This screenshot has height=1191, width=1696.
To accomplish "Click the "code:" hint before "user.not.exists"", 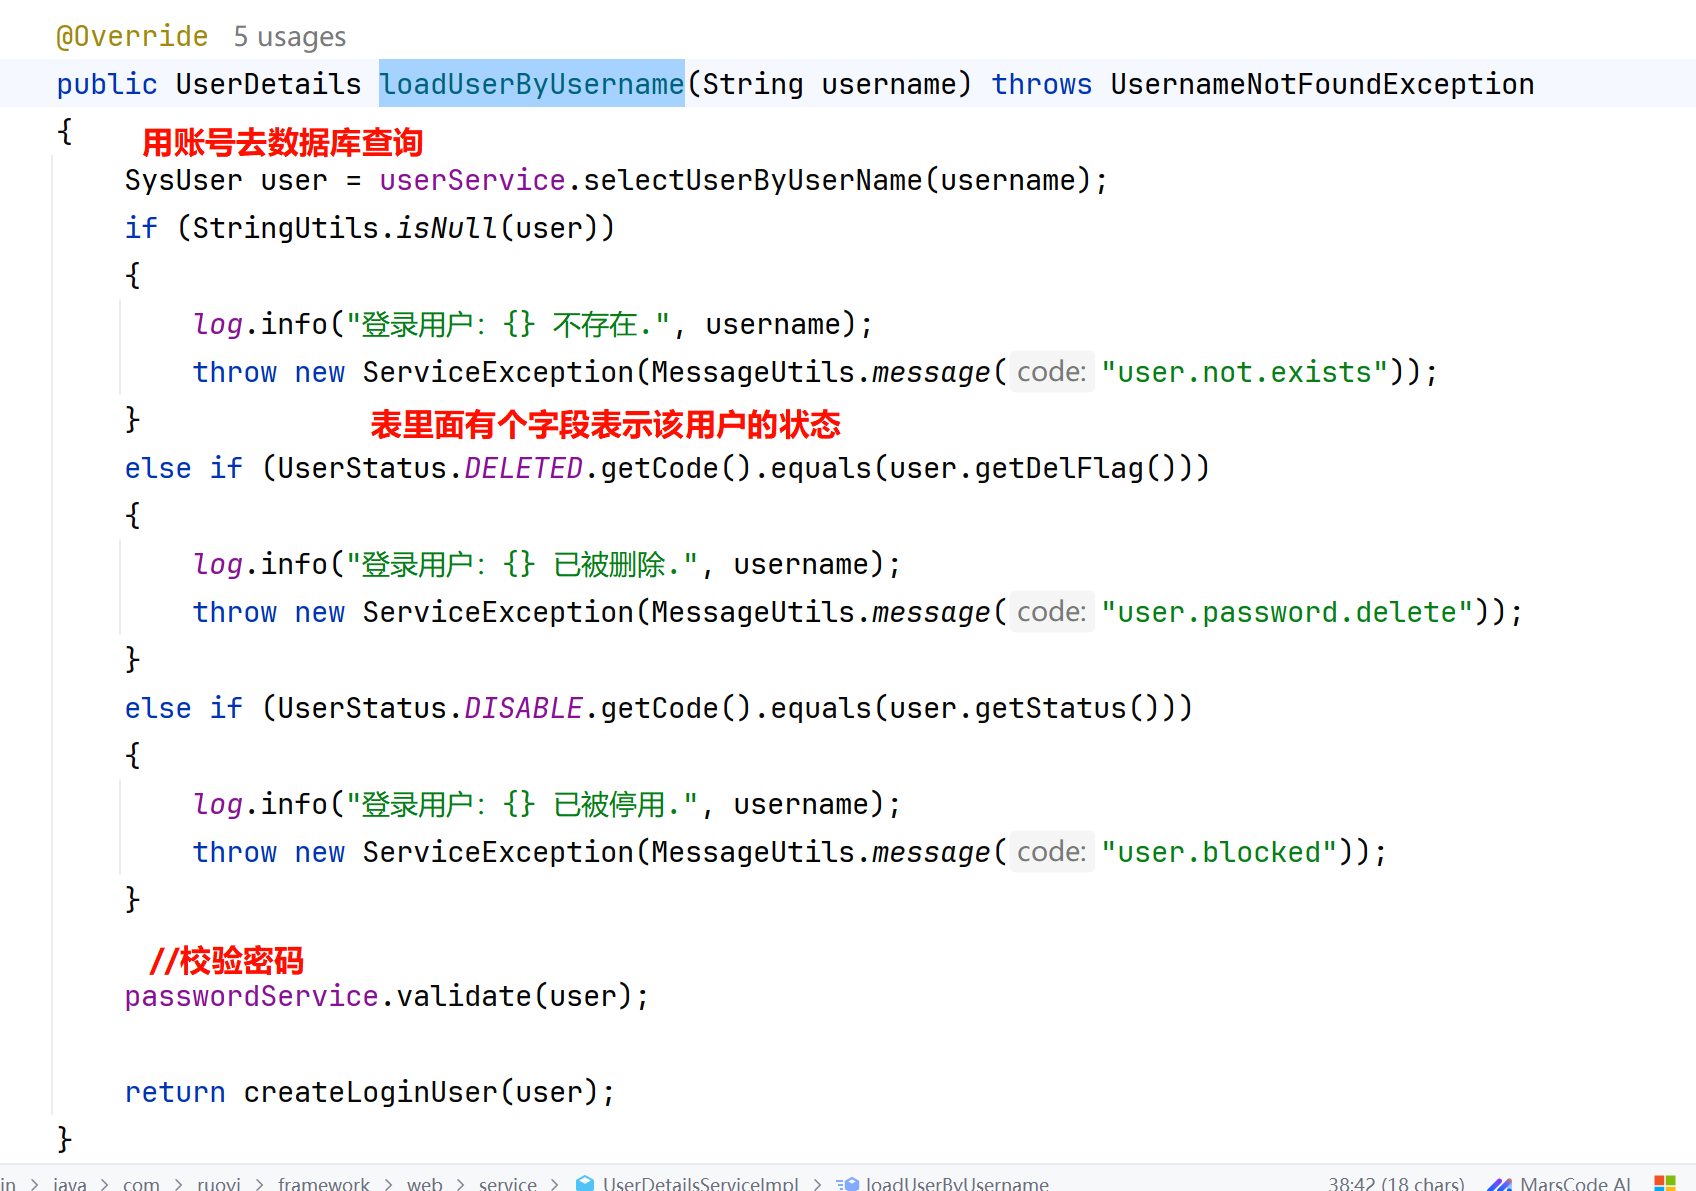I will coord(1051,372).
